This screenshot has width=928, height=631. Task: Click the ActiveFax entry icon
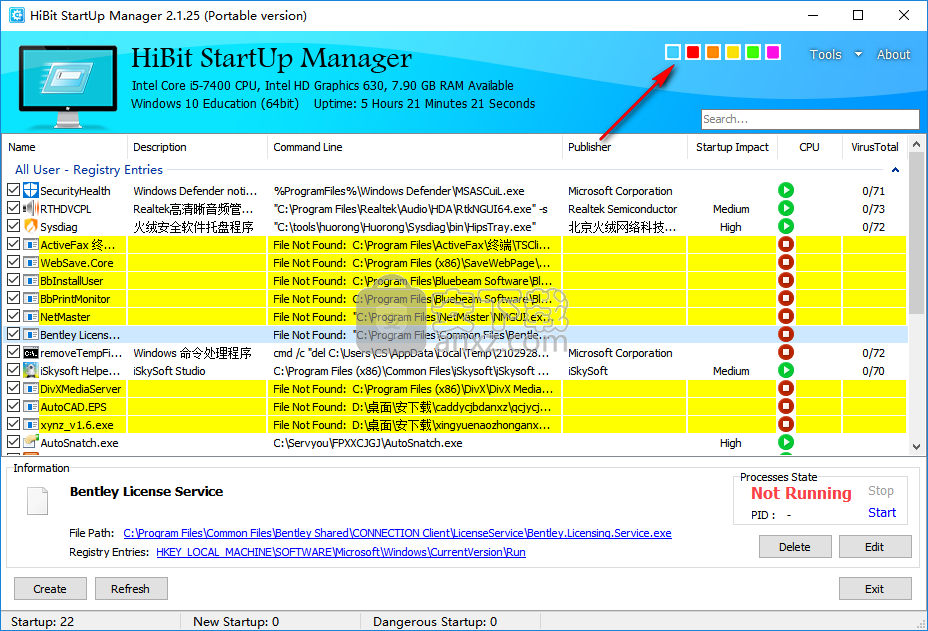(31, 244)
